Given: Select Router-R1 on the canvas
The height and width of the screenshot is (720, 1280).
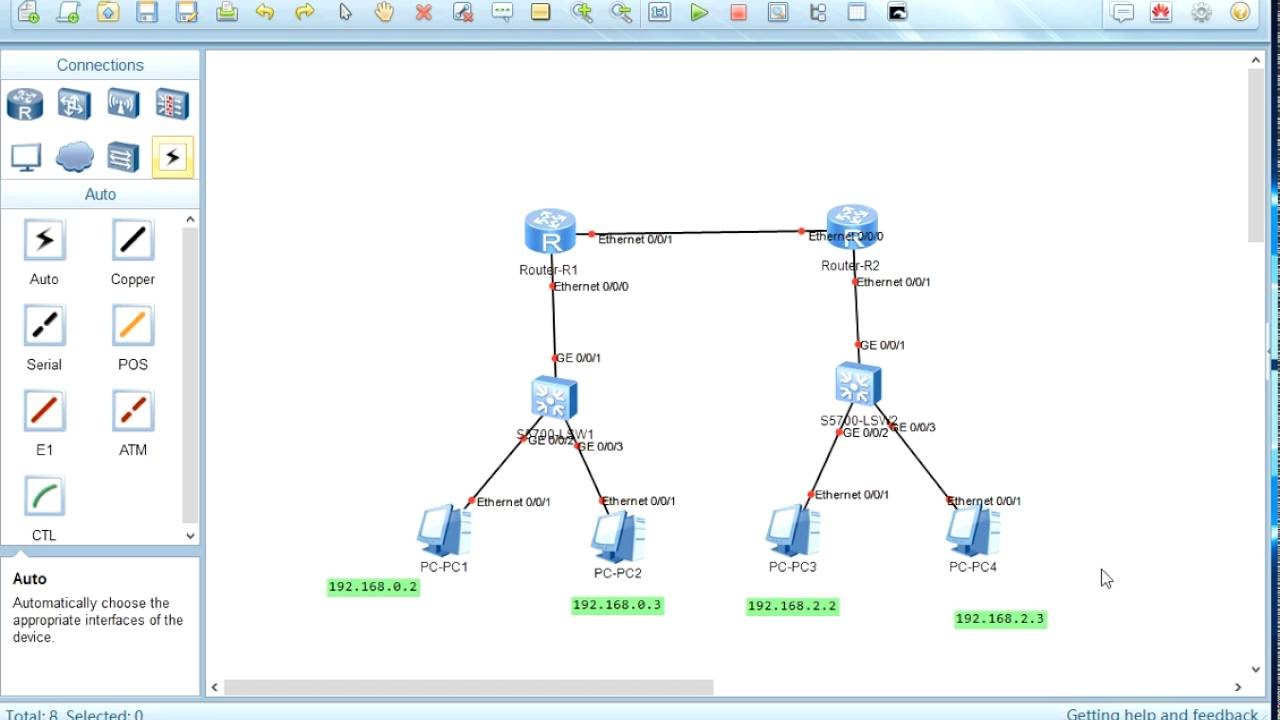Looking at the screenshot, I should tap(550, 232).
